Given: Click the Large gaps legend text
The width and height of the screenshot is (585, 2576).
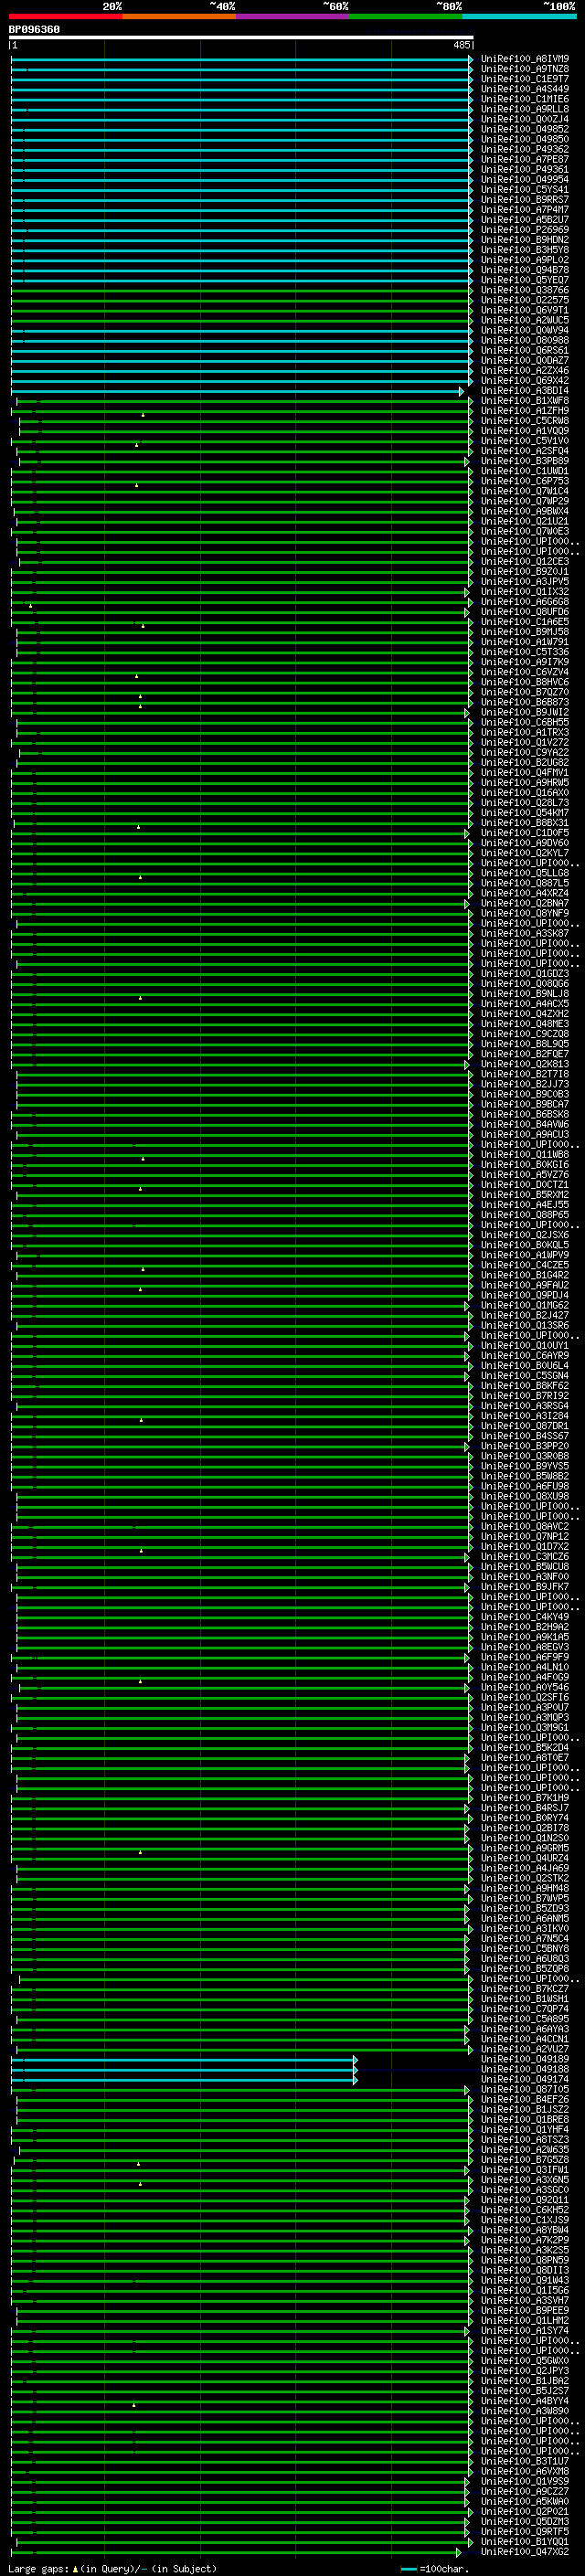Looking at the screenshot, I should click(112, 2569).
